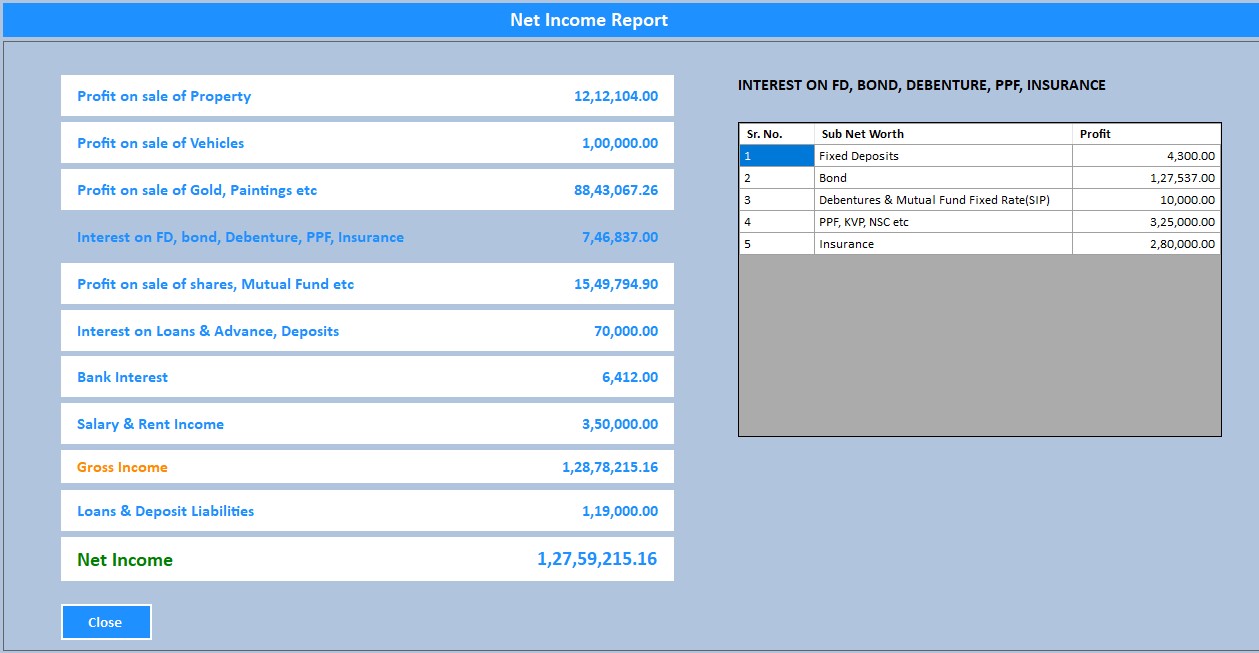Image resolution: width=1259 pixels, height=653 pixels.
Task: Click the Sr. No. column header
Action: pos(776,134)
